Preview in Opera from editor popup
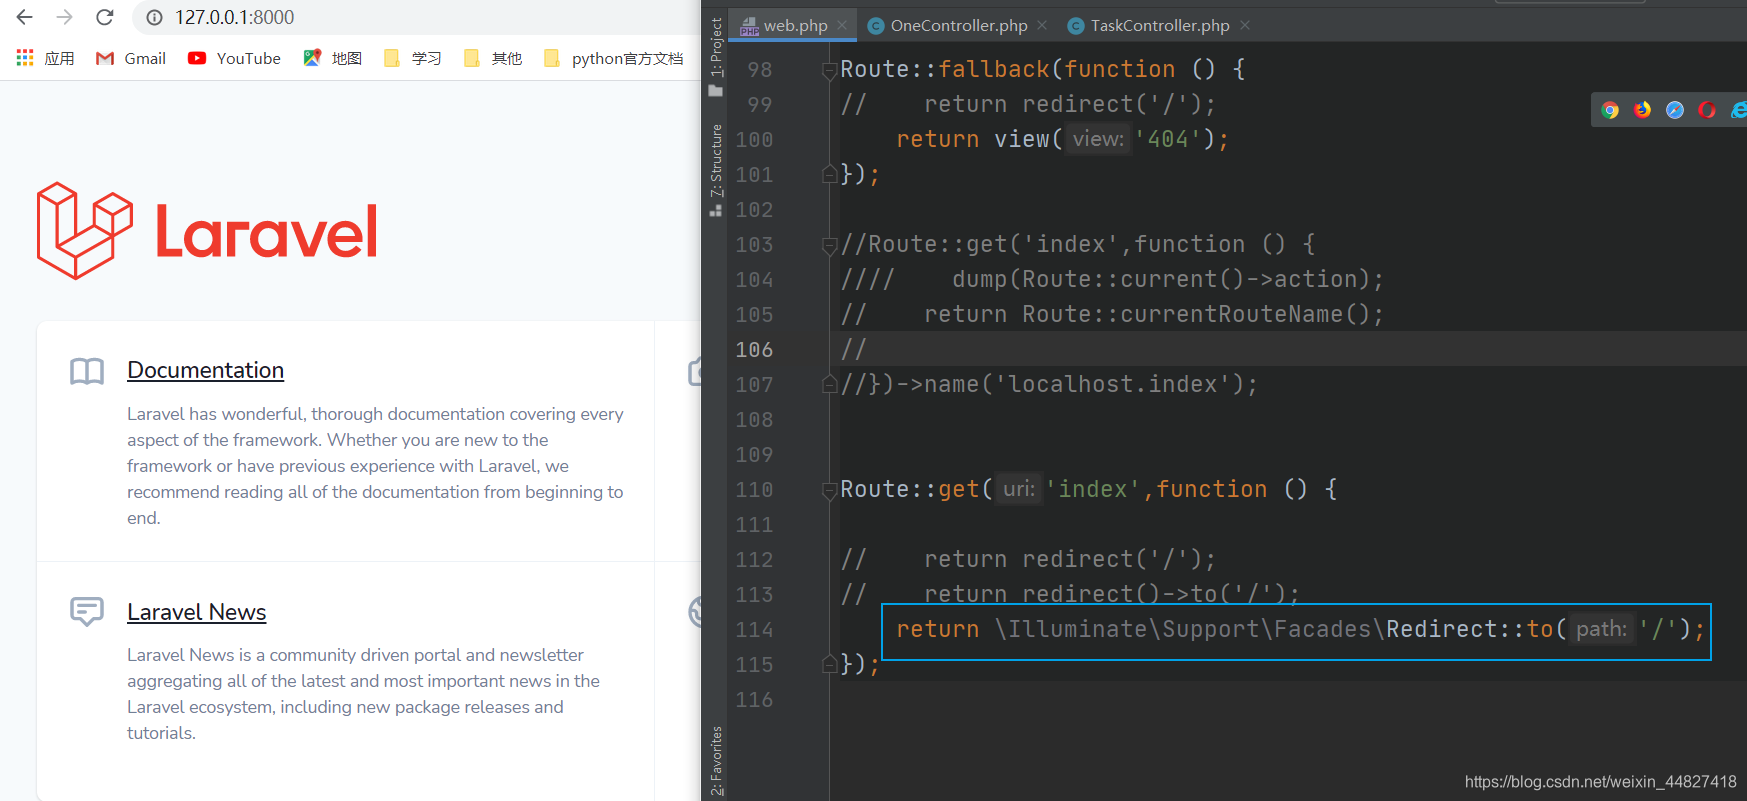The width and height of the screenshot is (1747, 801). (1707, 110)
